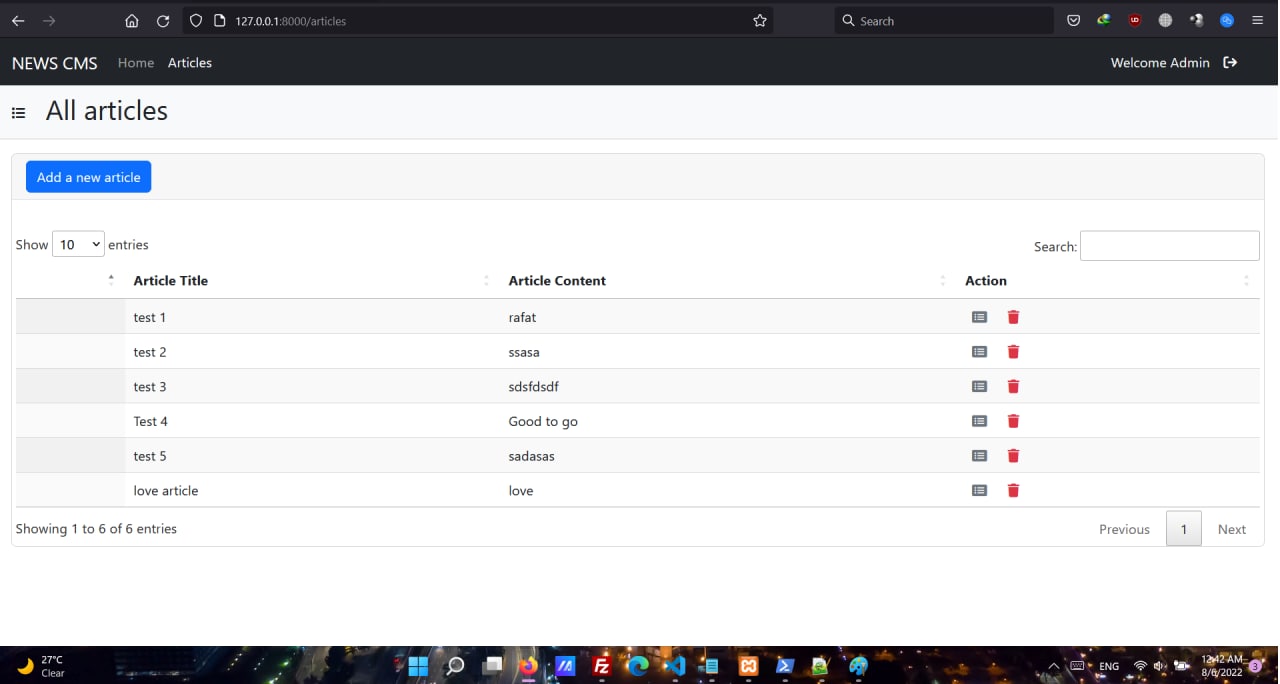Open taskbar search magnifier

455,666
